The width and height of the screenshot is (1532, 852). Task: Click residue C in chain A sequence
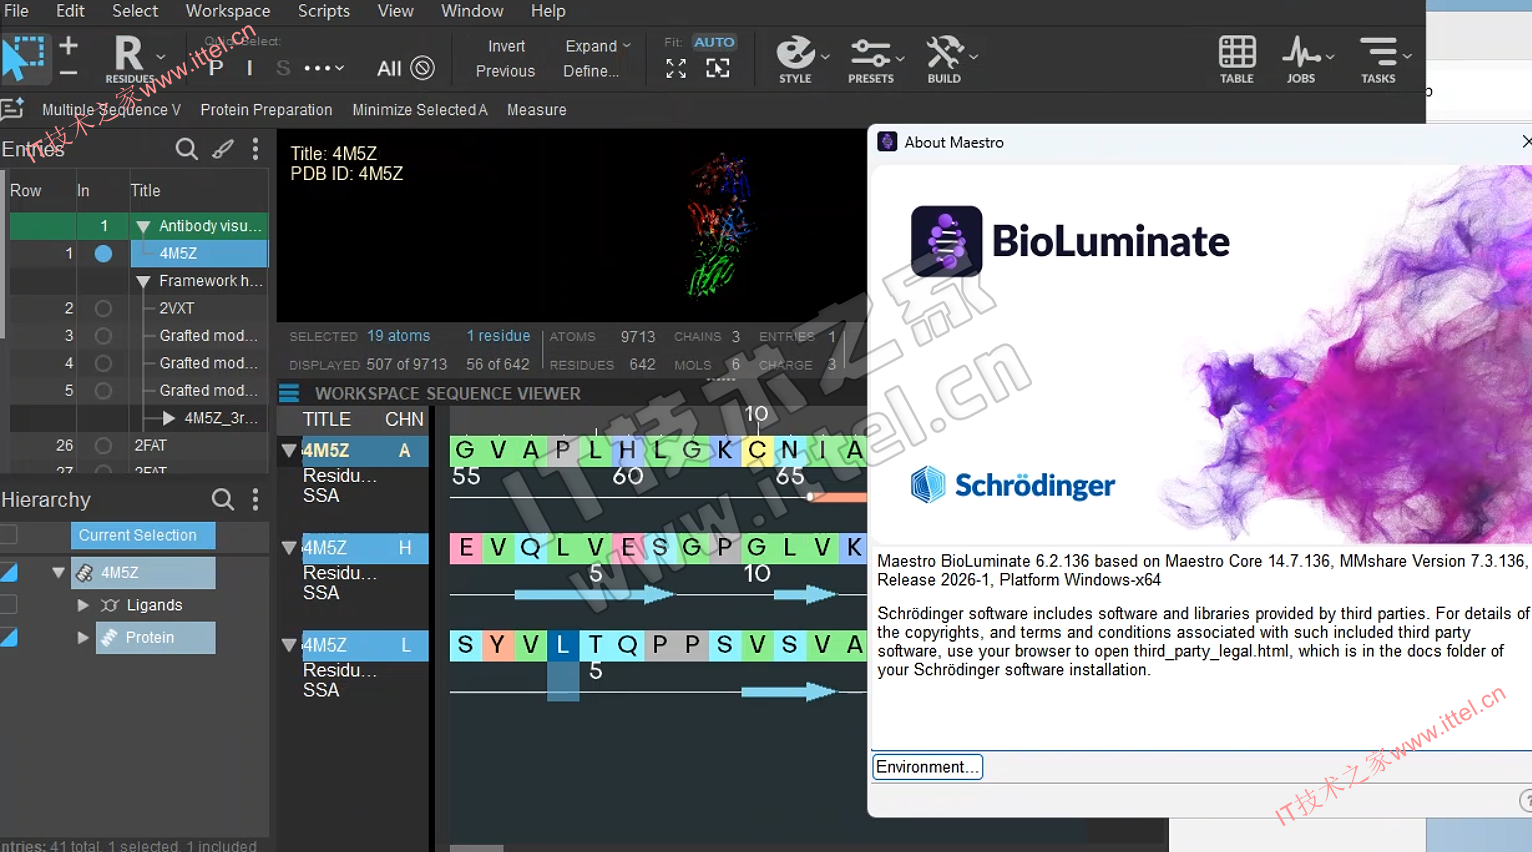tap(757, 450)
